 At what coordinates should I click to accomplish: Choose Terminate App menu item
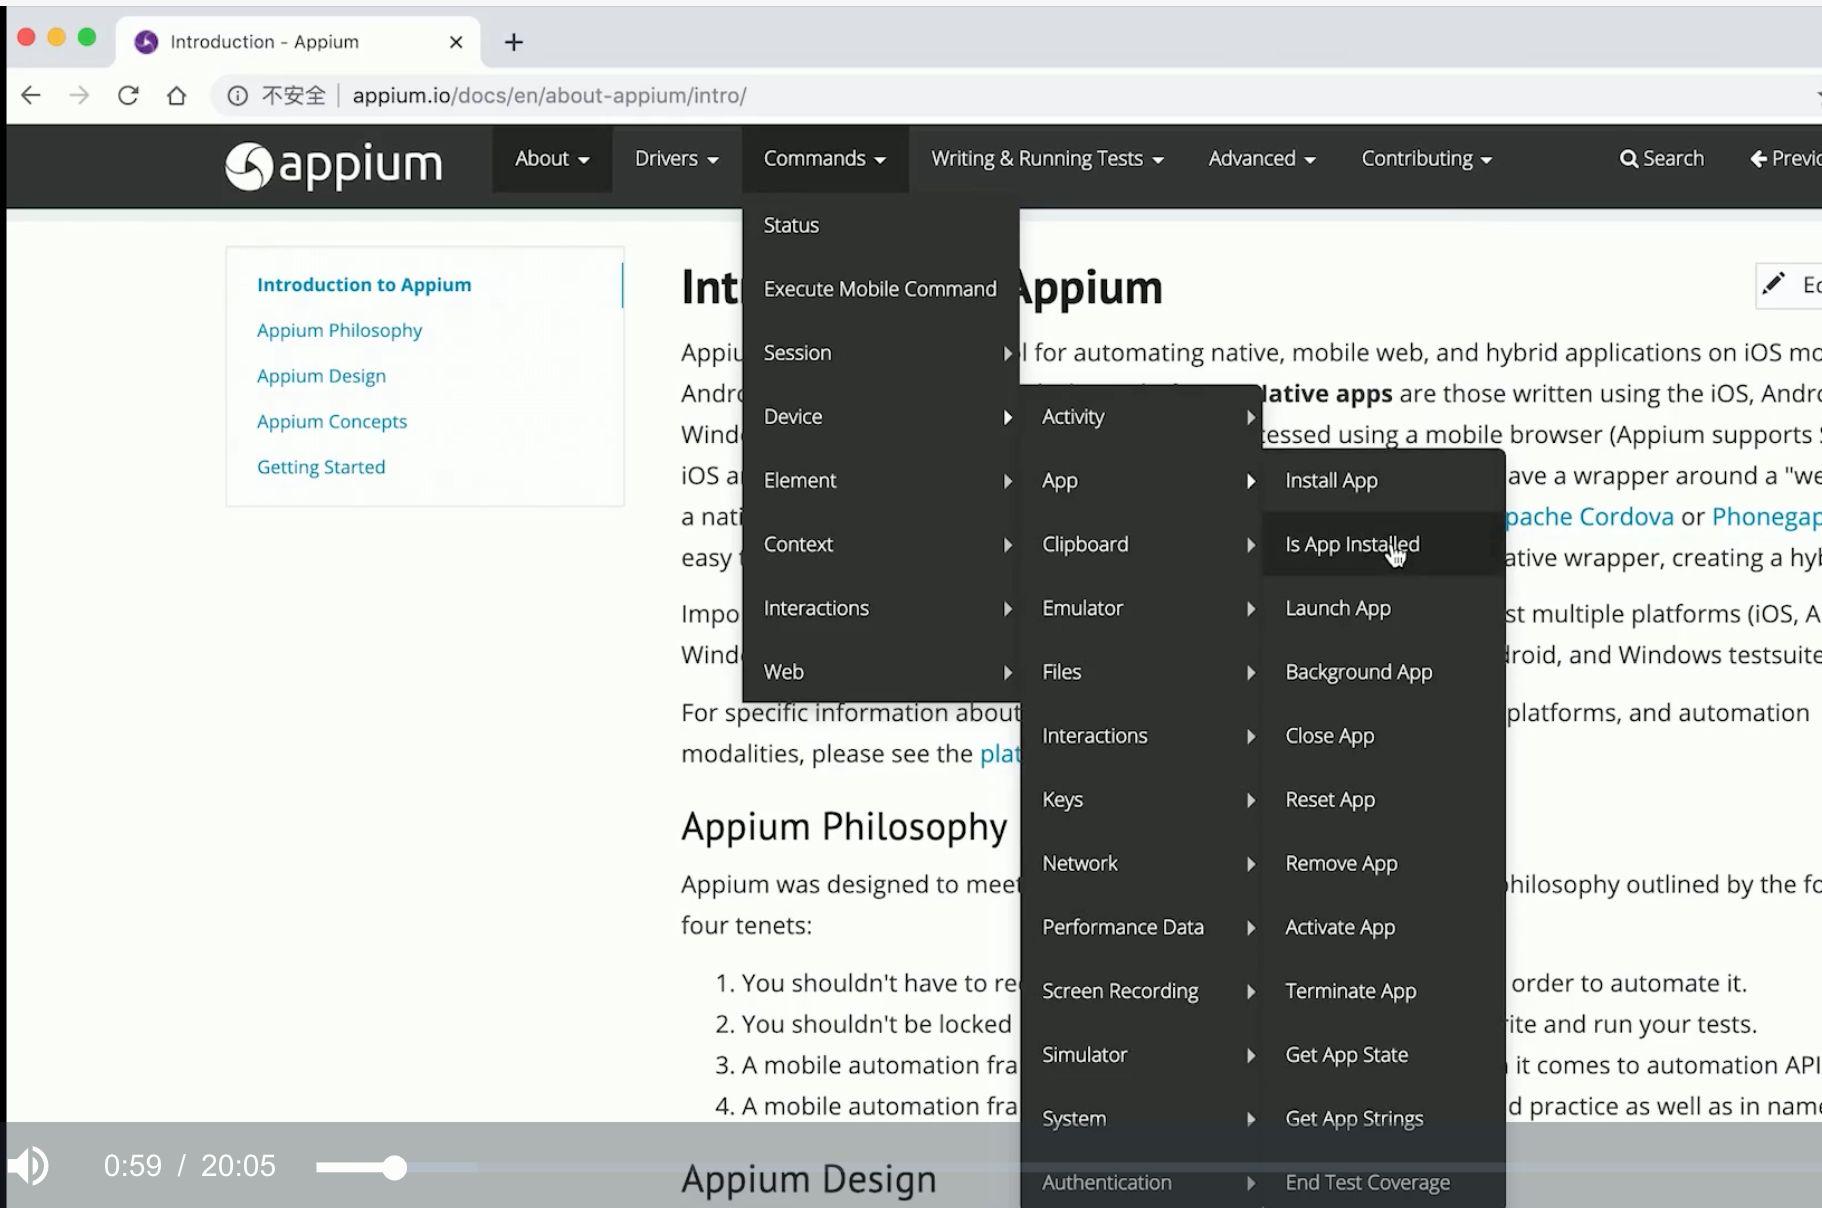click(1384, 991)
